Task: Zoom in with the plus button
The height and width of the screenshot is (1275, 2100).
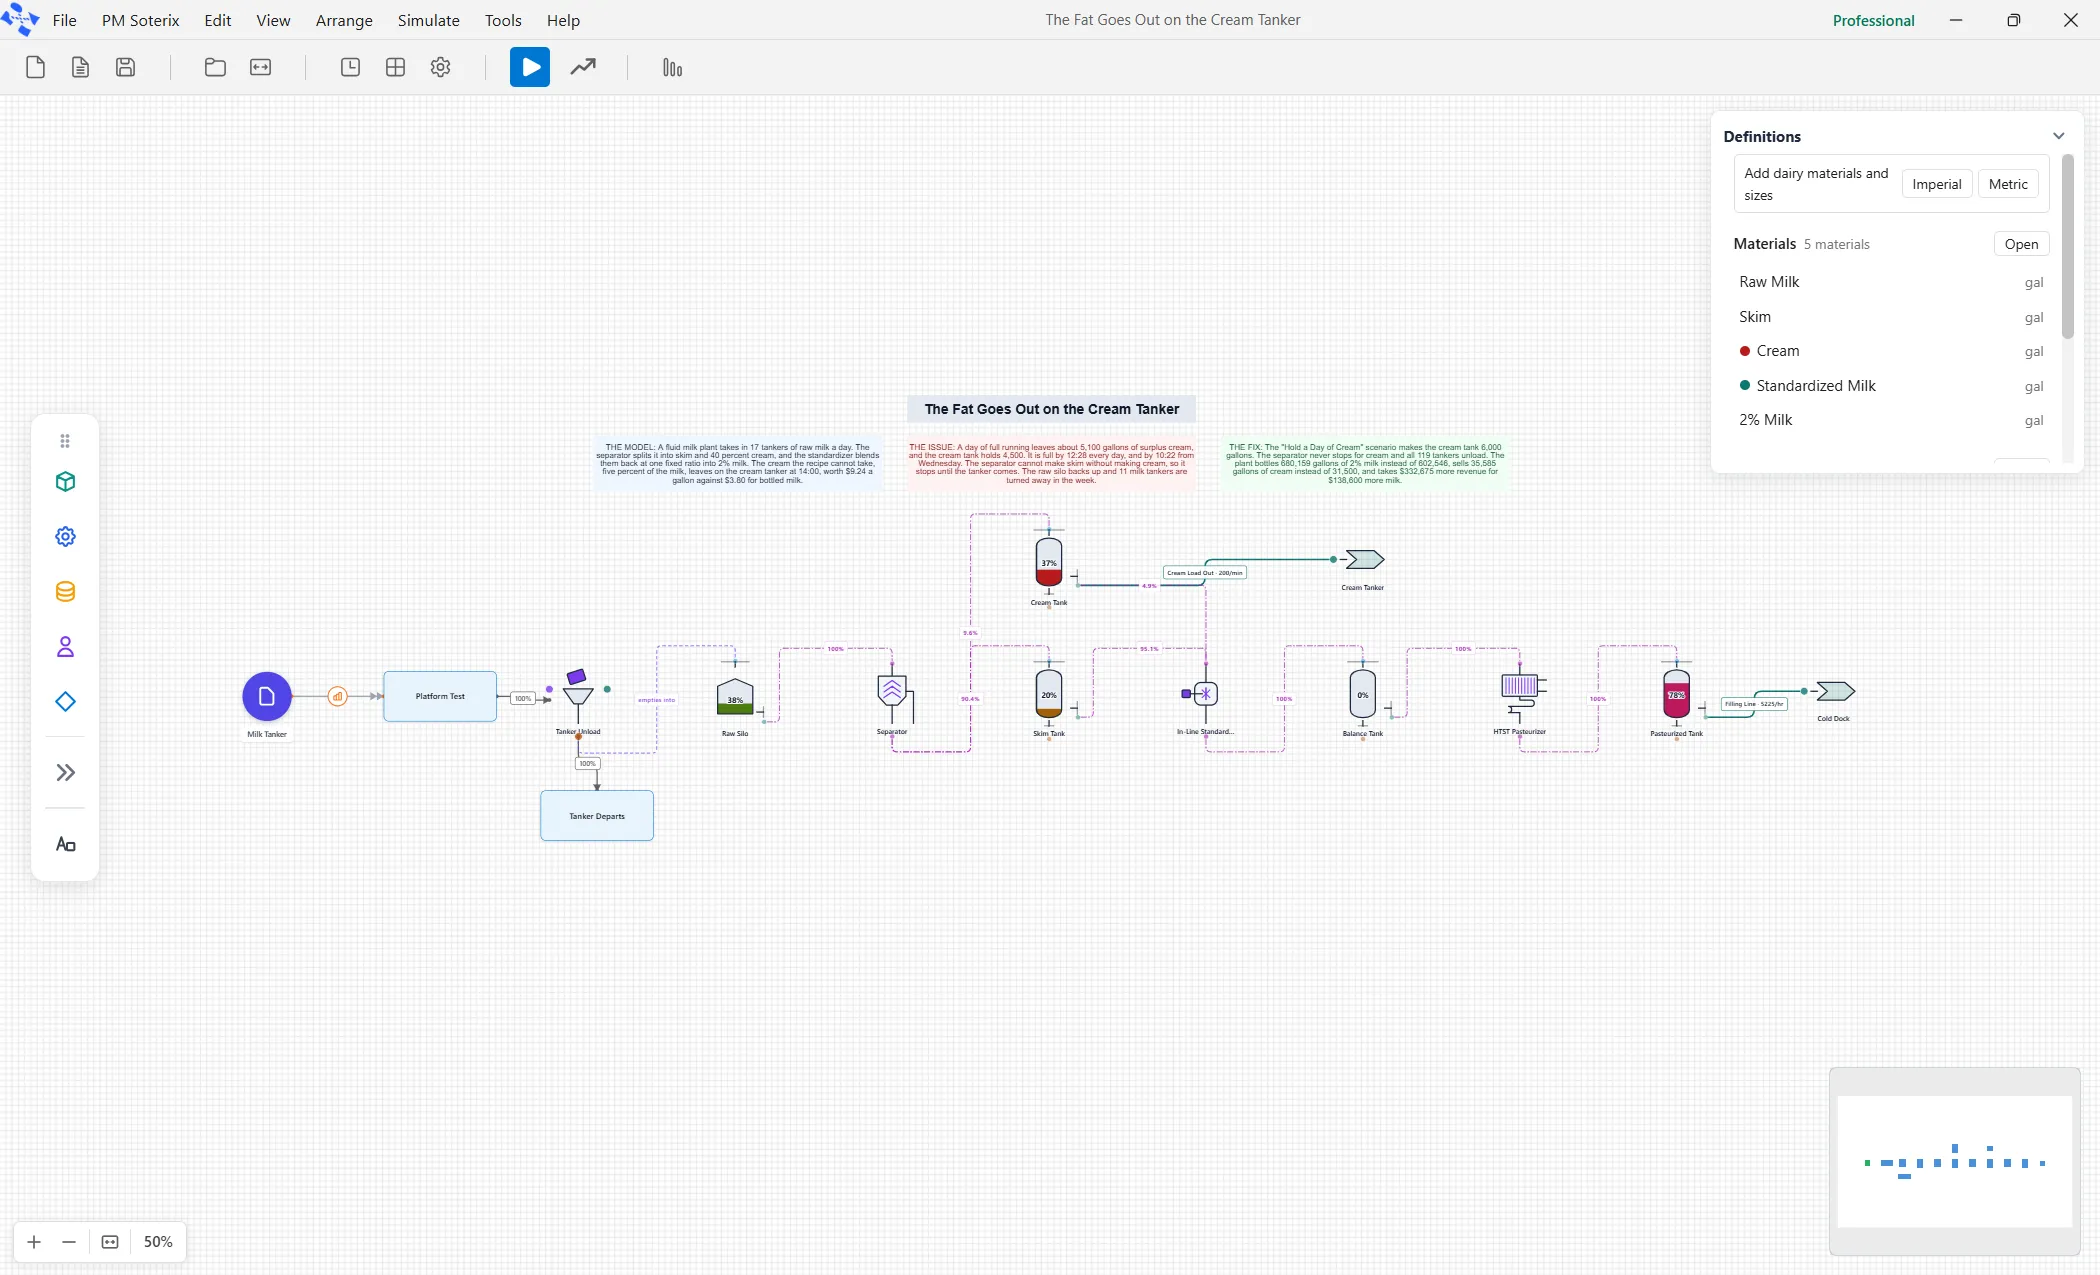Action: point(34,1242)
